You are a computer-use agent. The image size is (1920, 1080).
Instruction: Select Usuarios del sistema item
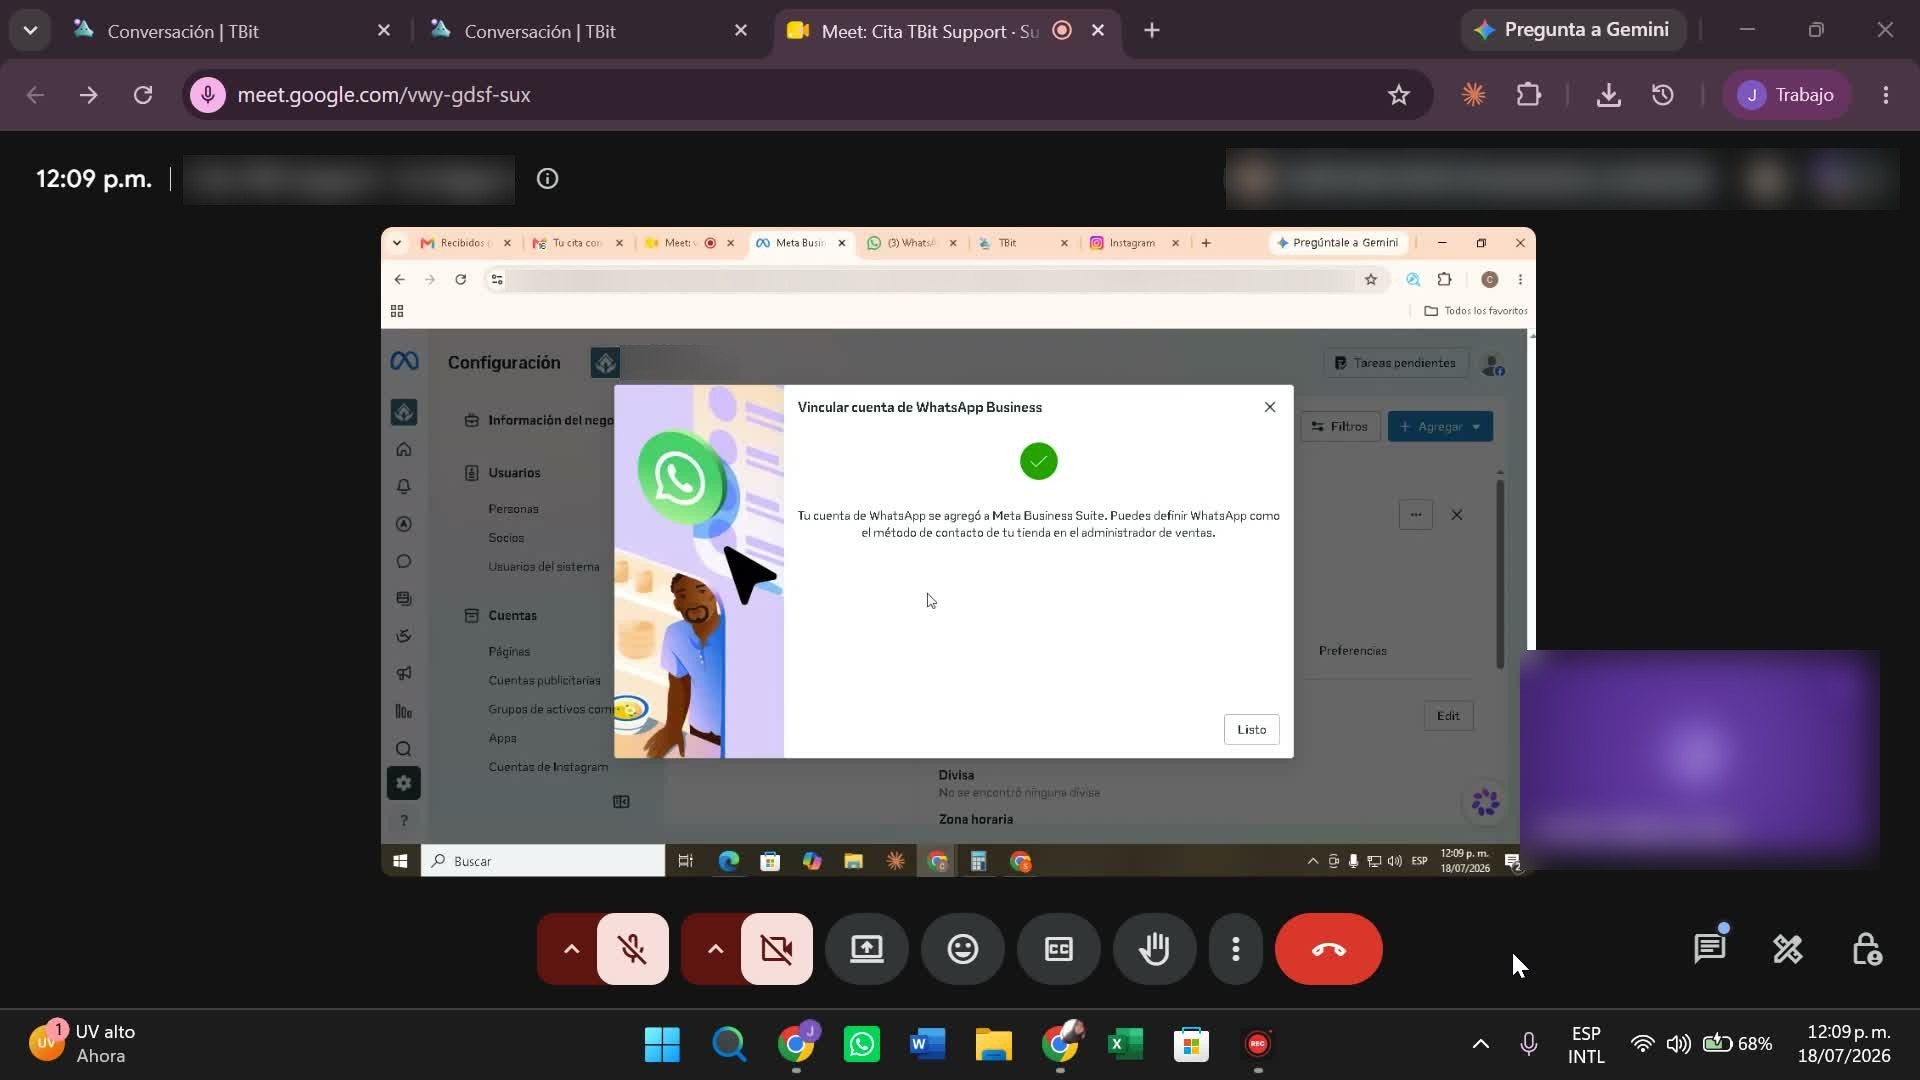[544, 567]
